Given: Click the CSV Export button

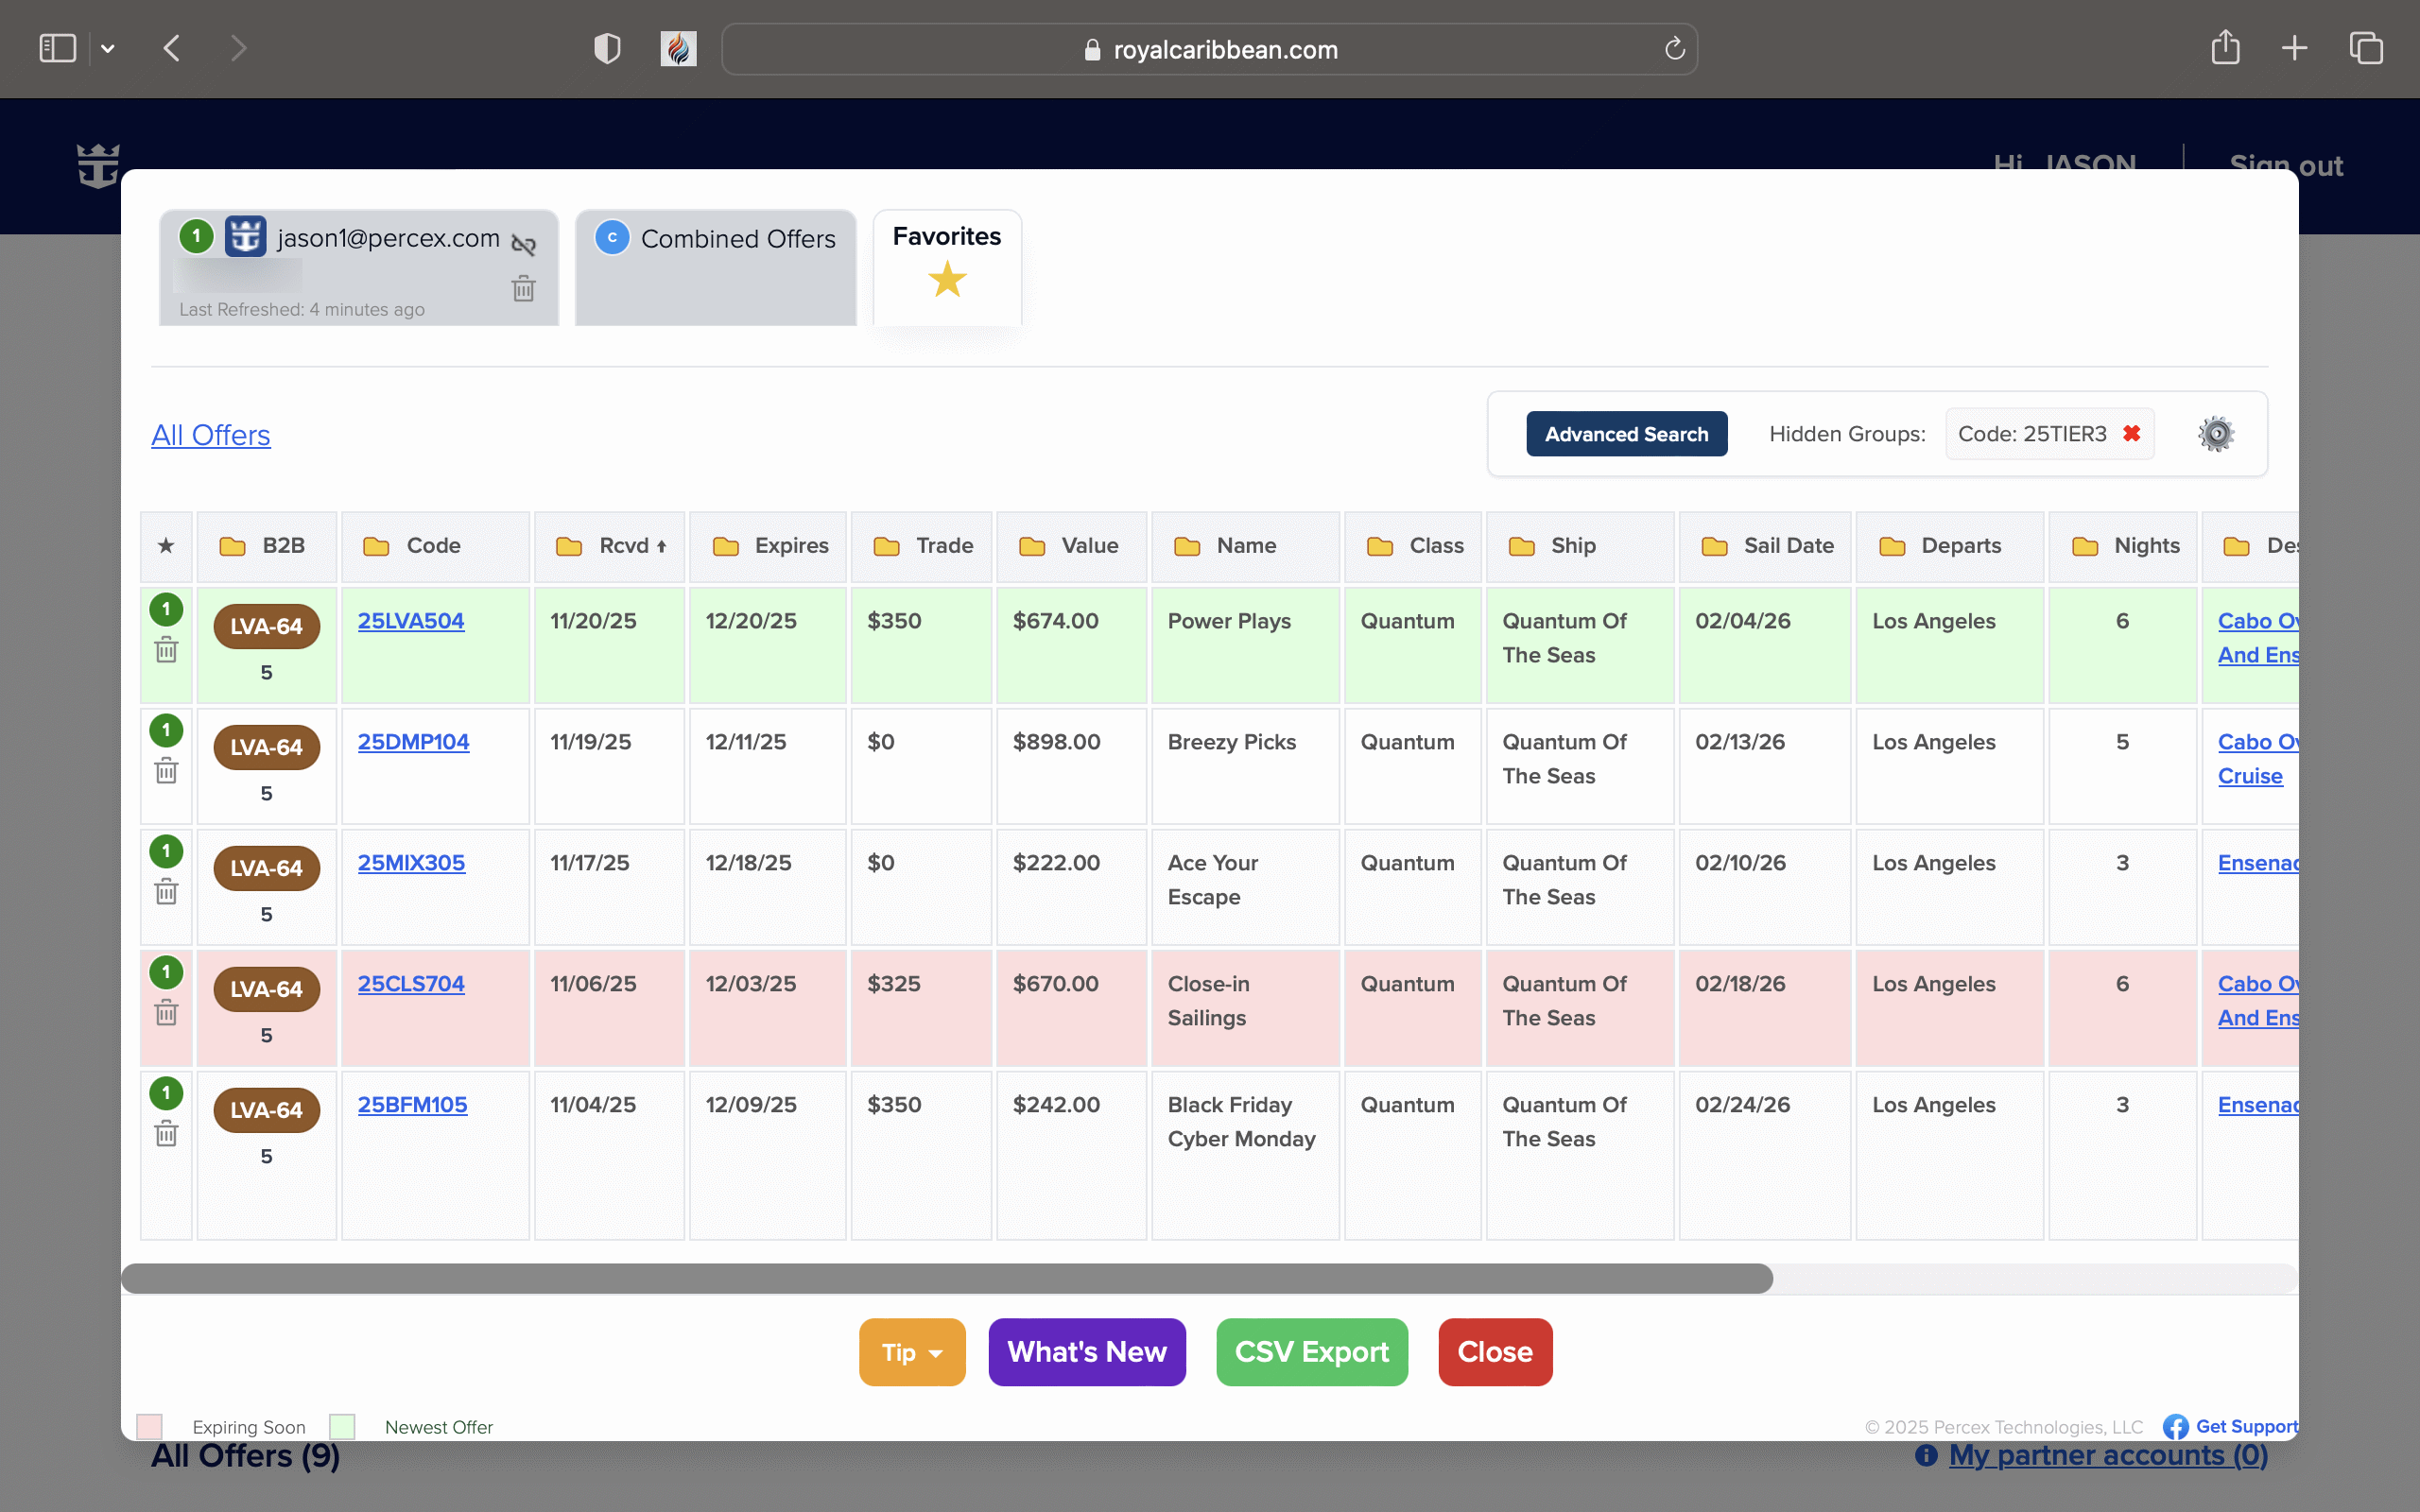Looking at the screenshot, I should point(1311,1352).
